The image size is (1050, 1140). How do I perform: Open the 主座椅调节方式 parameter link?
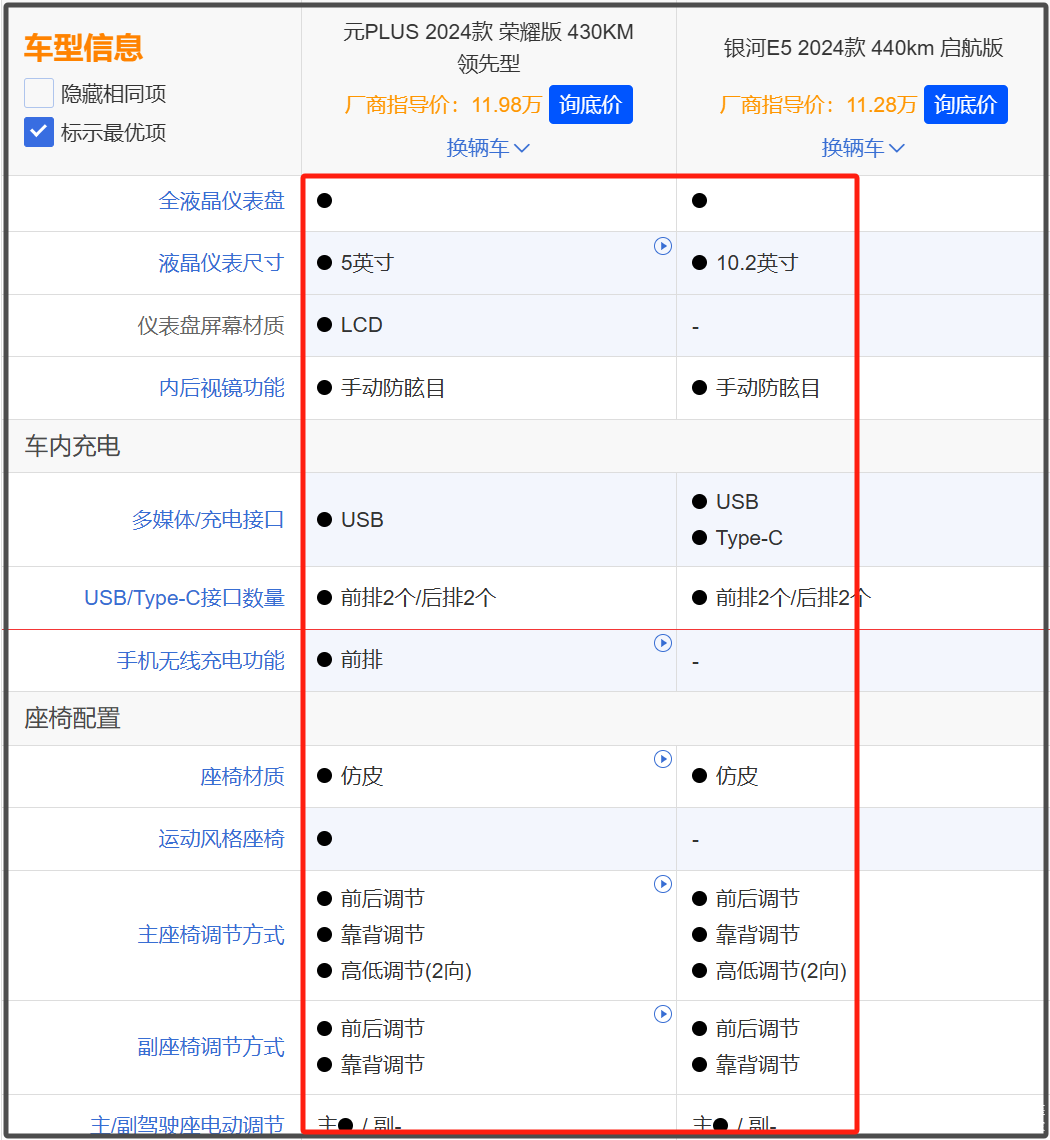point(211,935)
